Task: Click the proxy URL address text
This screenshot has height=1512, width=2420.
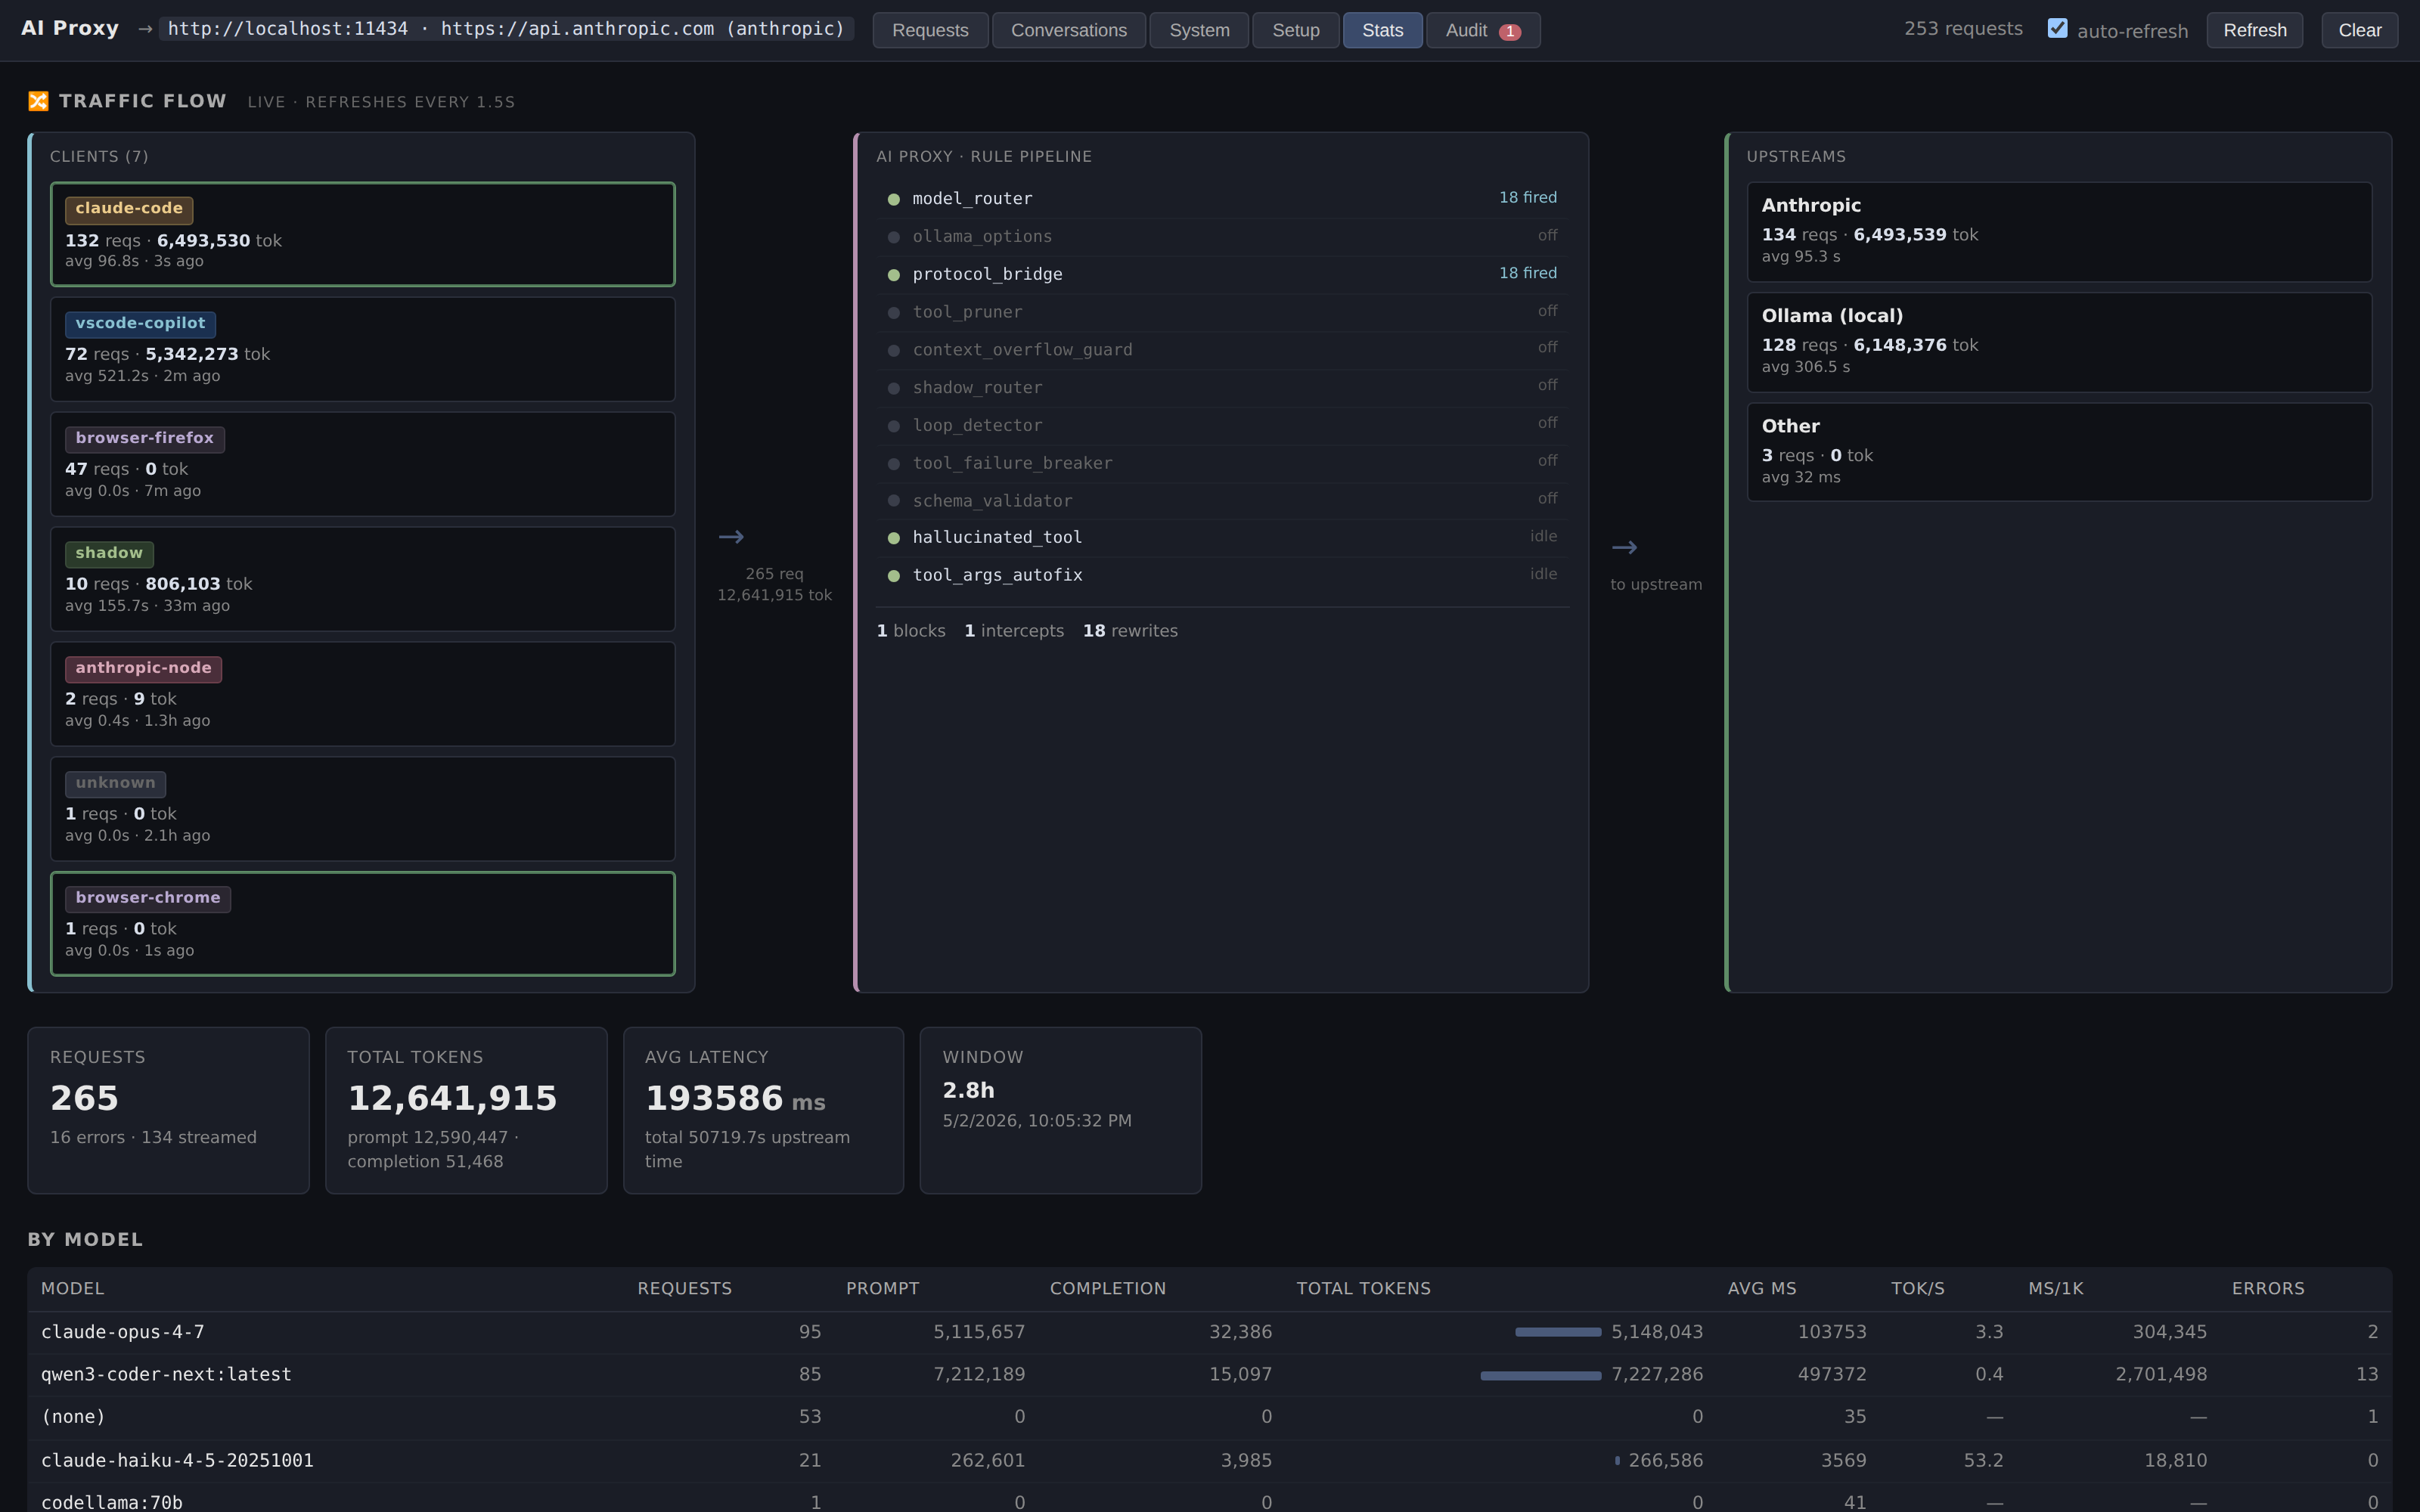Action: [506, 29]
